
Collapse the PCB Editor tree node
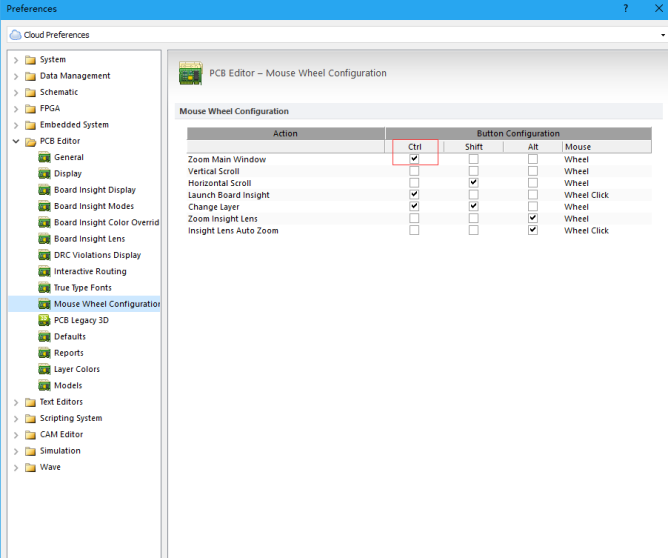[16, 142]
